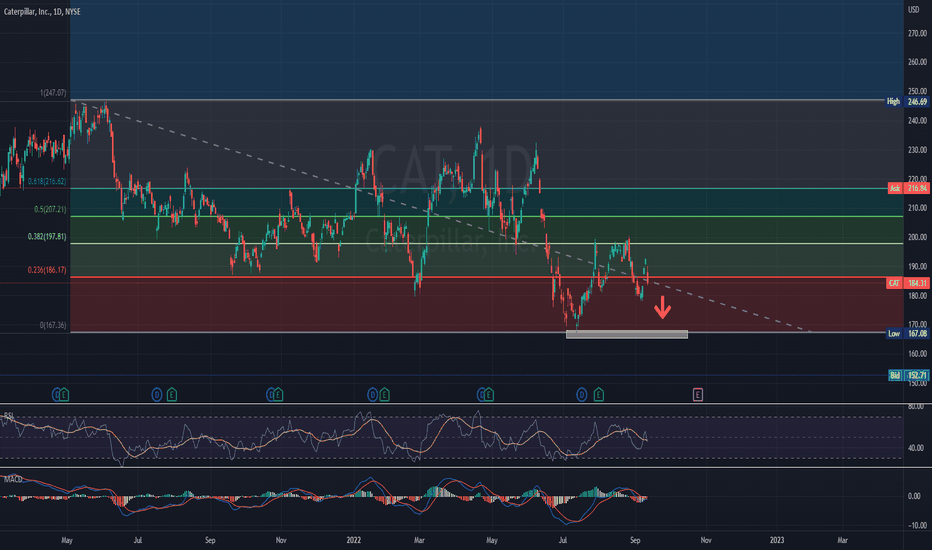Click the 240.00 price axis label

[918, 121]
